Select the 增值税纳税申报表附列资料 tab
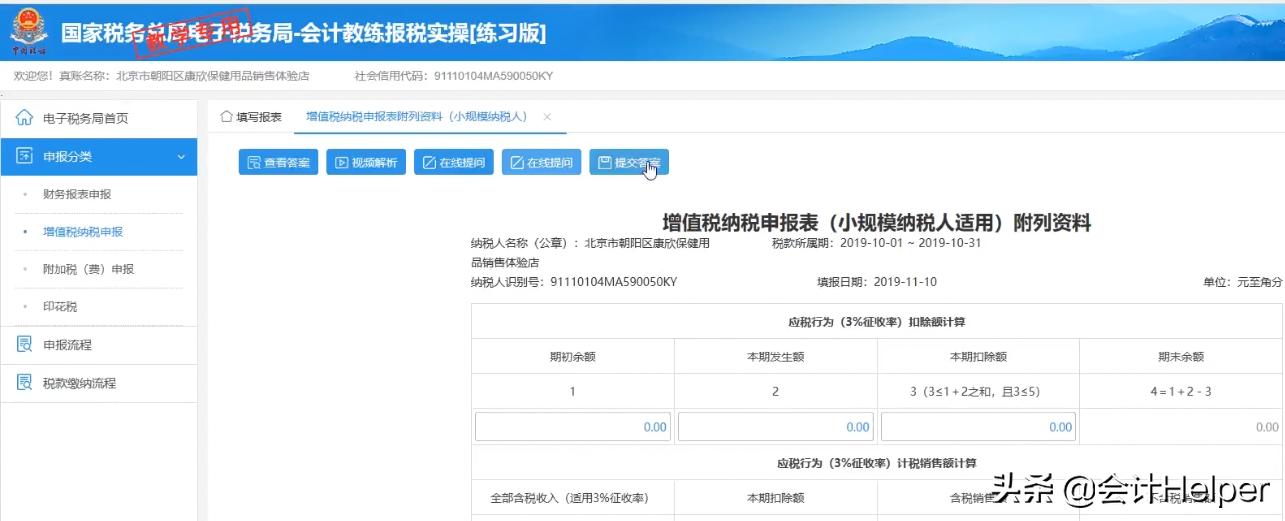The image size is (1285, 521). 416,117
